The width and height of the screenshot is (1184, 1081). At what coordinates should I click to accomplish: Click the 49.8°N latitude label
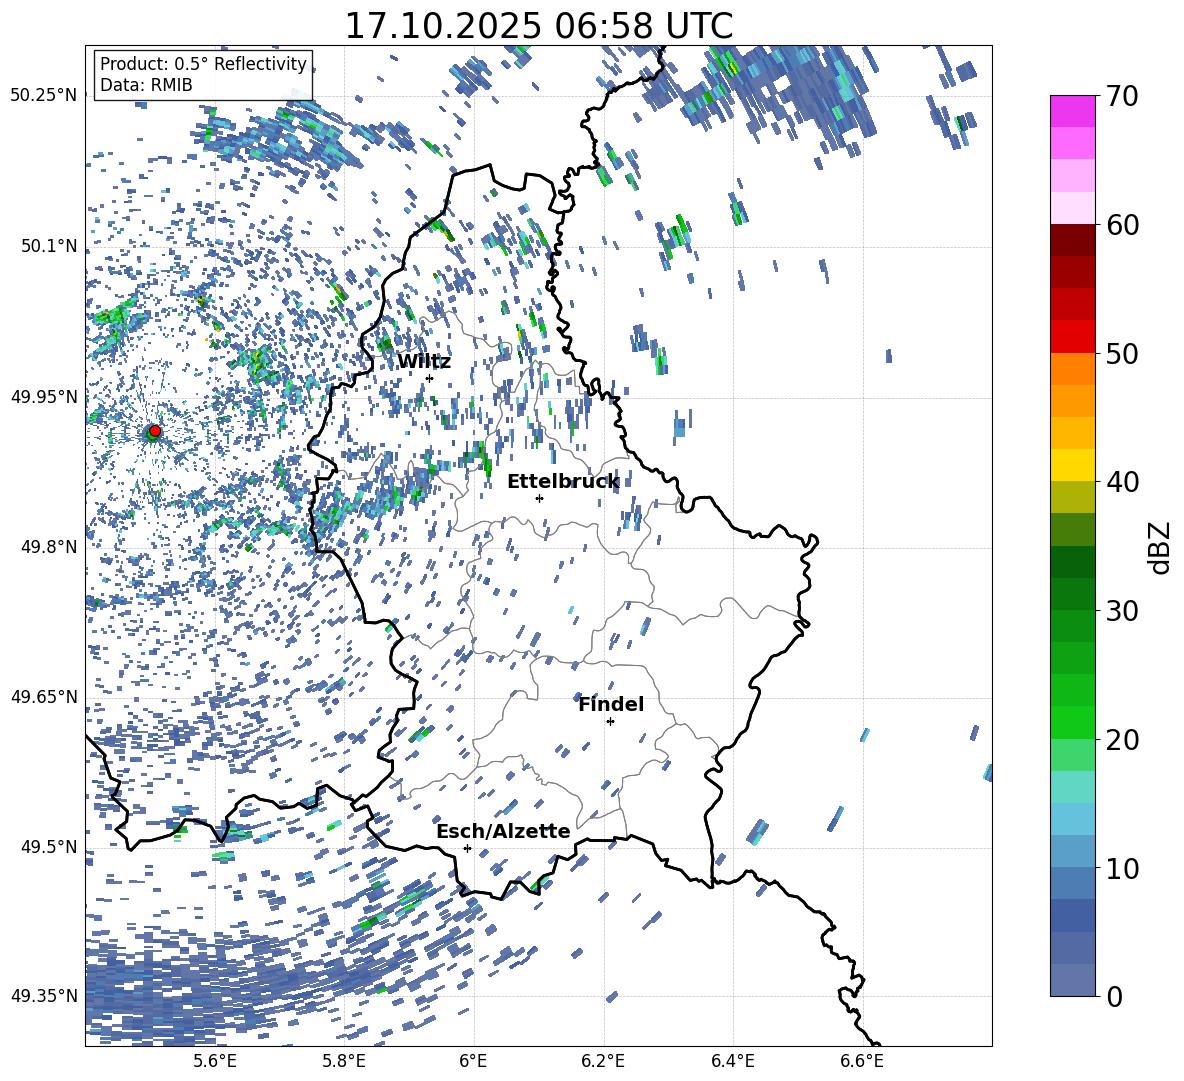(50, 547)
